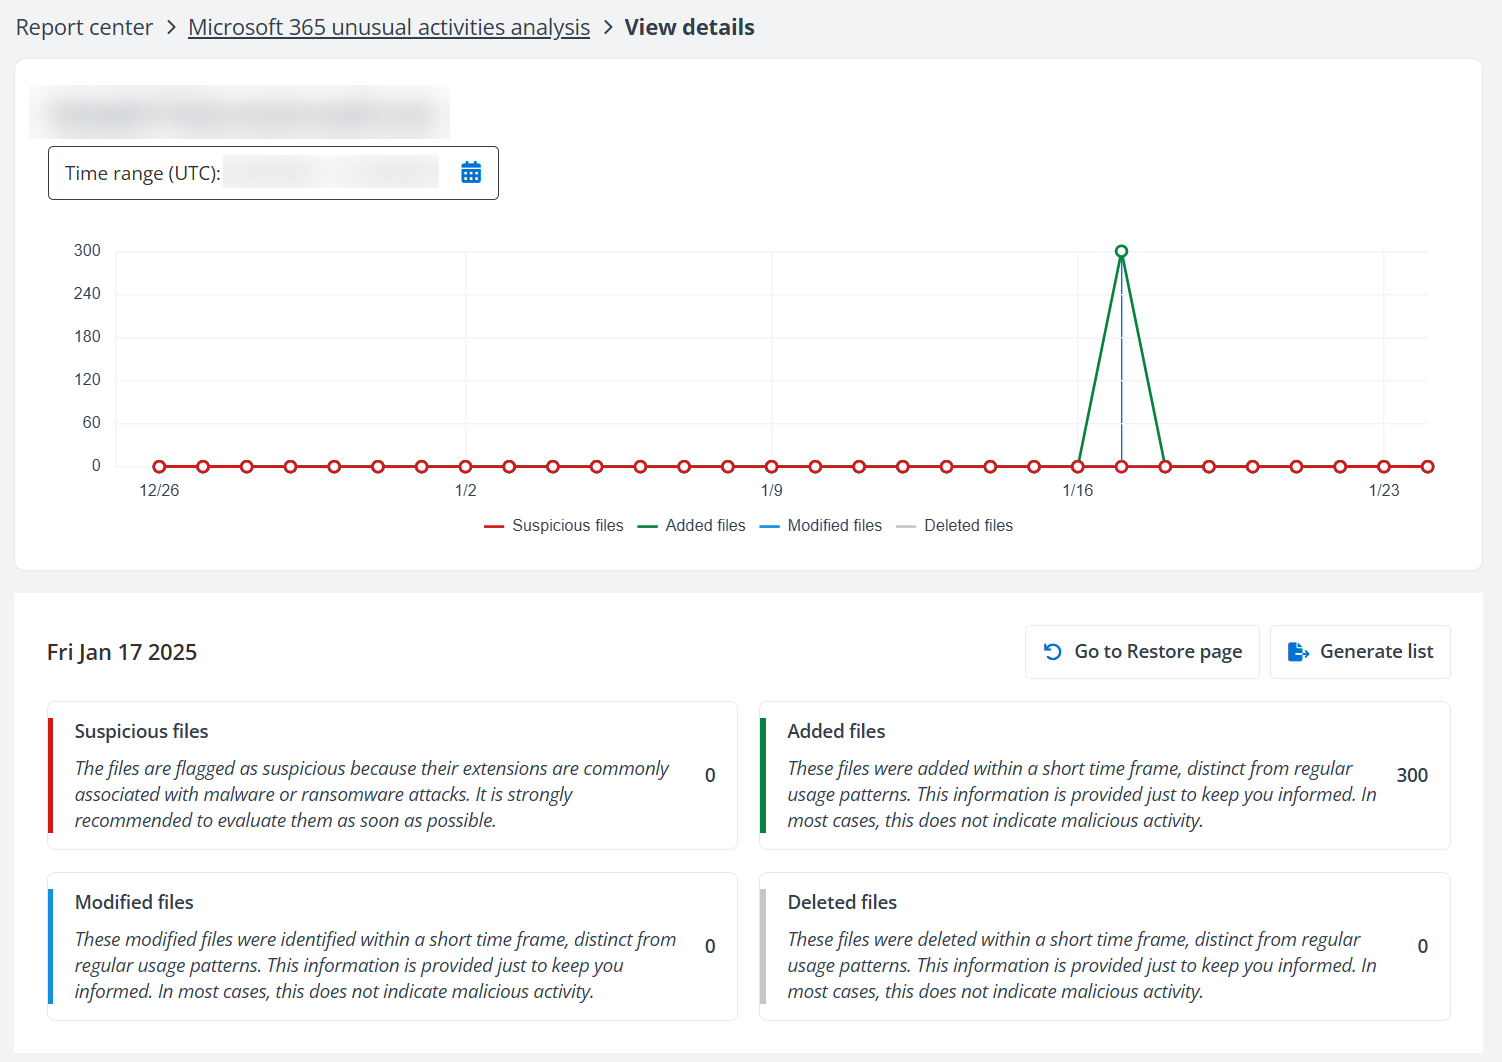
Task: Toggle Added files series in legend
Action: tap(691, 526)
